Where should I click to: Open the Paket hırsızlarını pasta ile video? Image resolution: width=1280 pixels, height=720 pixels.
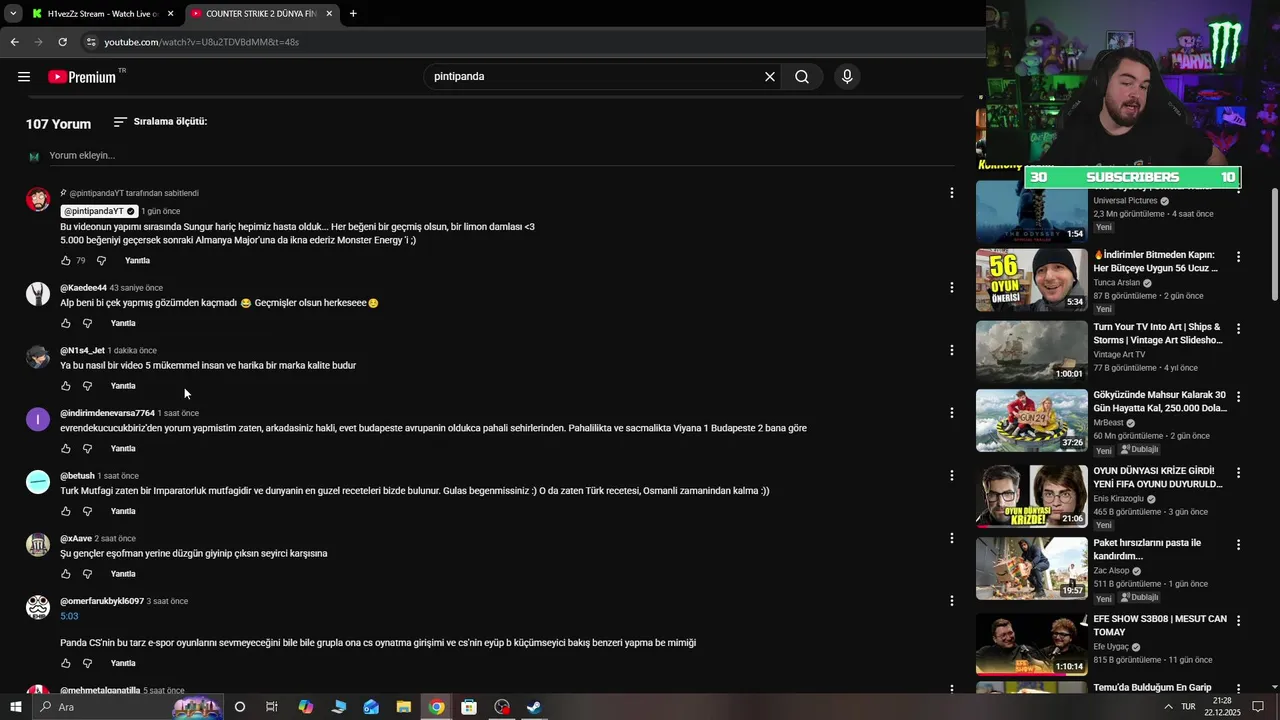coord(1031,568)
